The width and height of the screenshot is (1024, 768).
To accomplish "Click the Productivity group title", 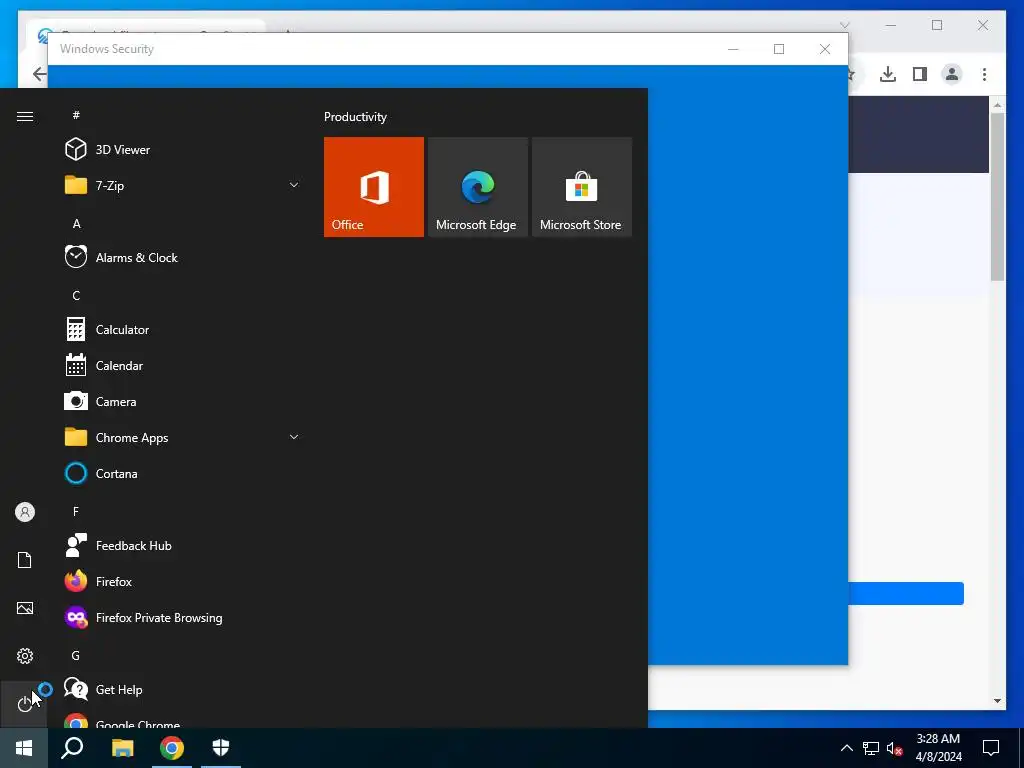I will coord(355,117).
